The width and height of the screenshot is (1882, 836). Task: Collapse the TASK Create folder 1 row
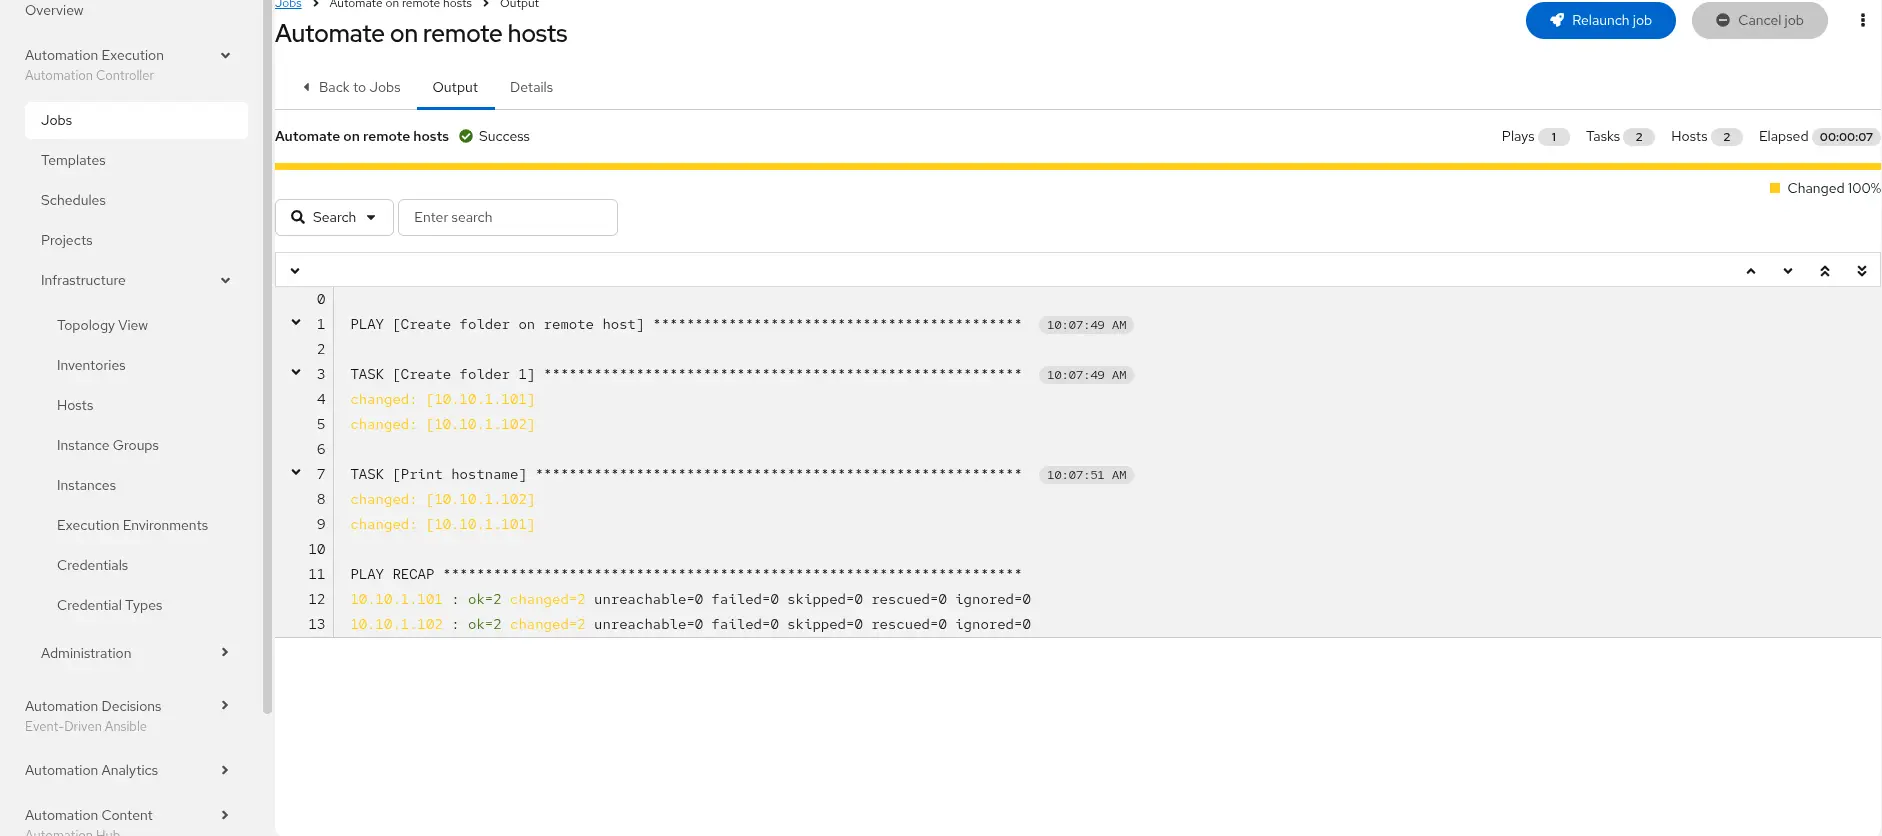296,372
